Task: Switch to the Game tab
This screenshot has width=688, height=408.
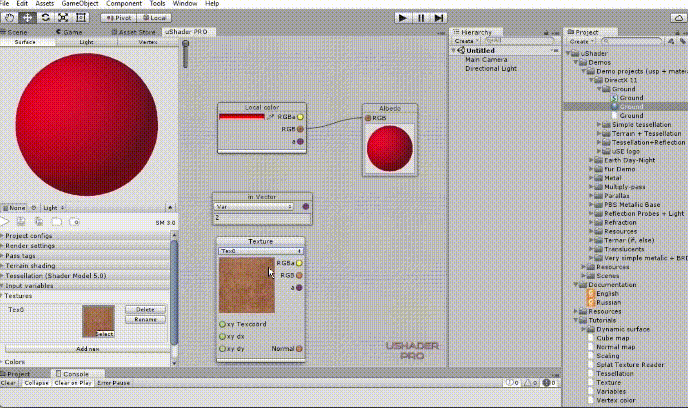Action: pos(69,32)
